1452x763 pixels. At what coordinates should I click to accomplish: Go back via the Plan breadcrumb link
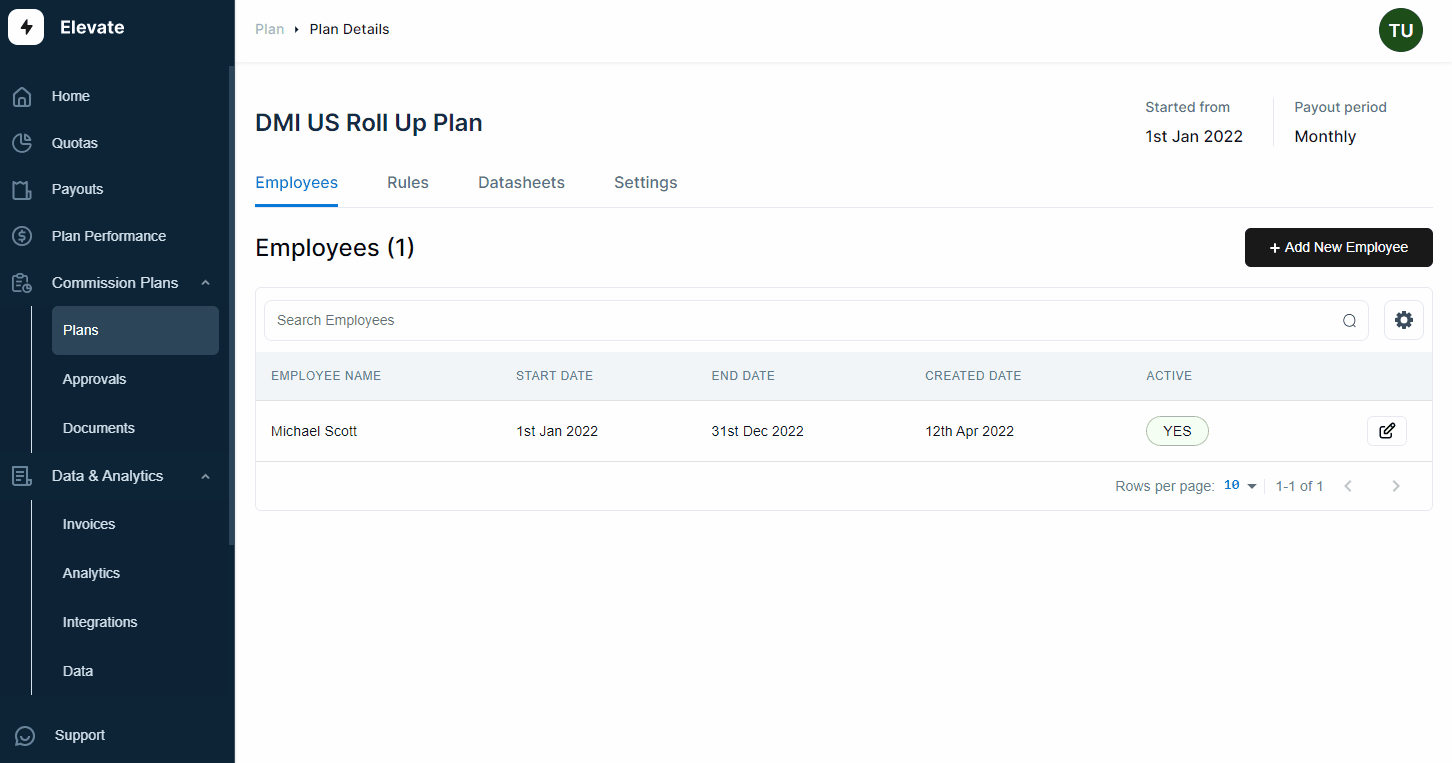coord(270,30)
